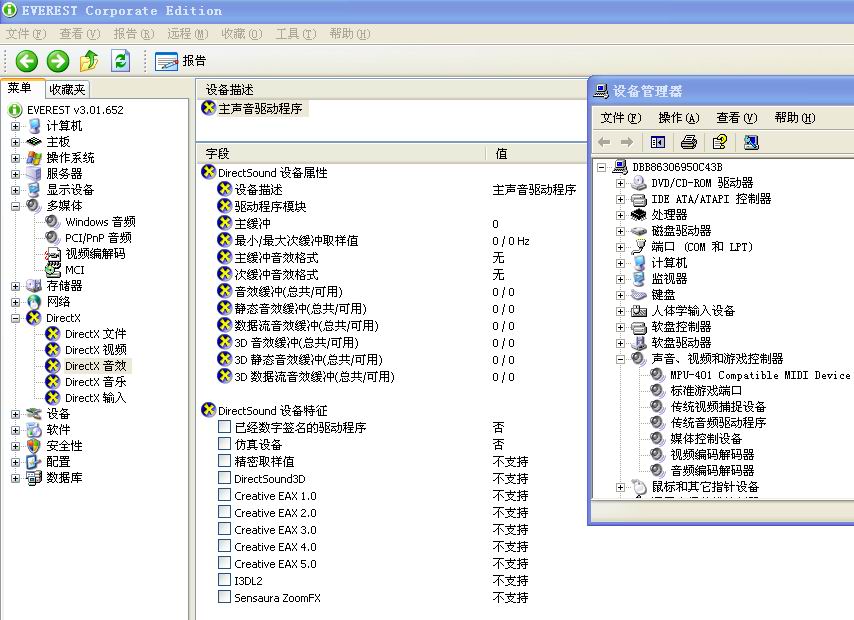Click the Refresh toolbar icon
This screenshot has height=620, width=854.
[121, 61]
